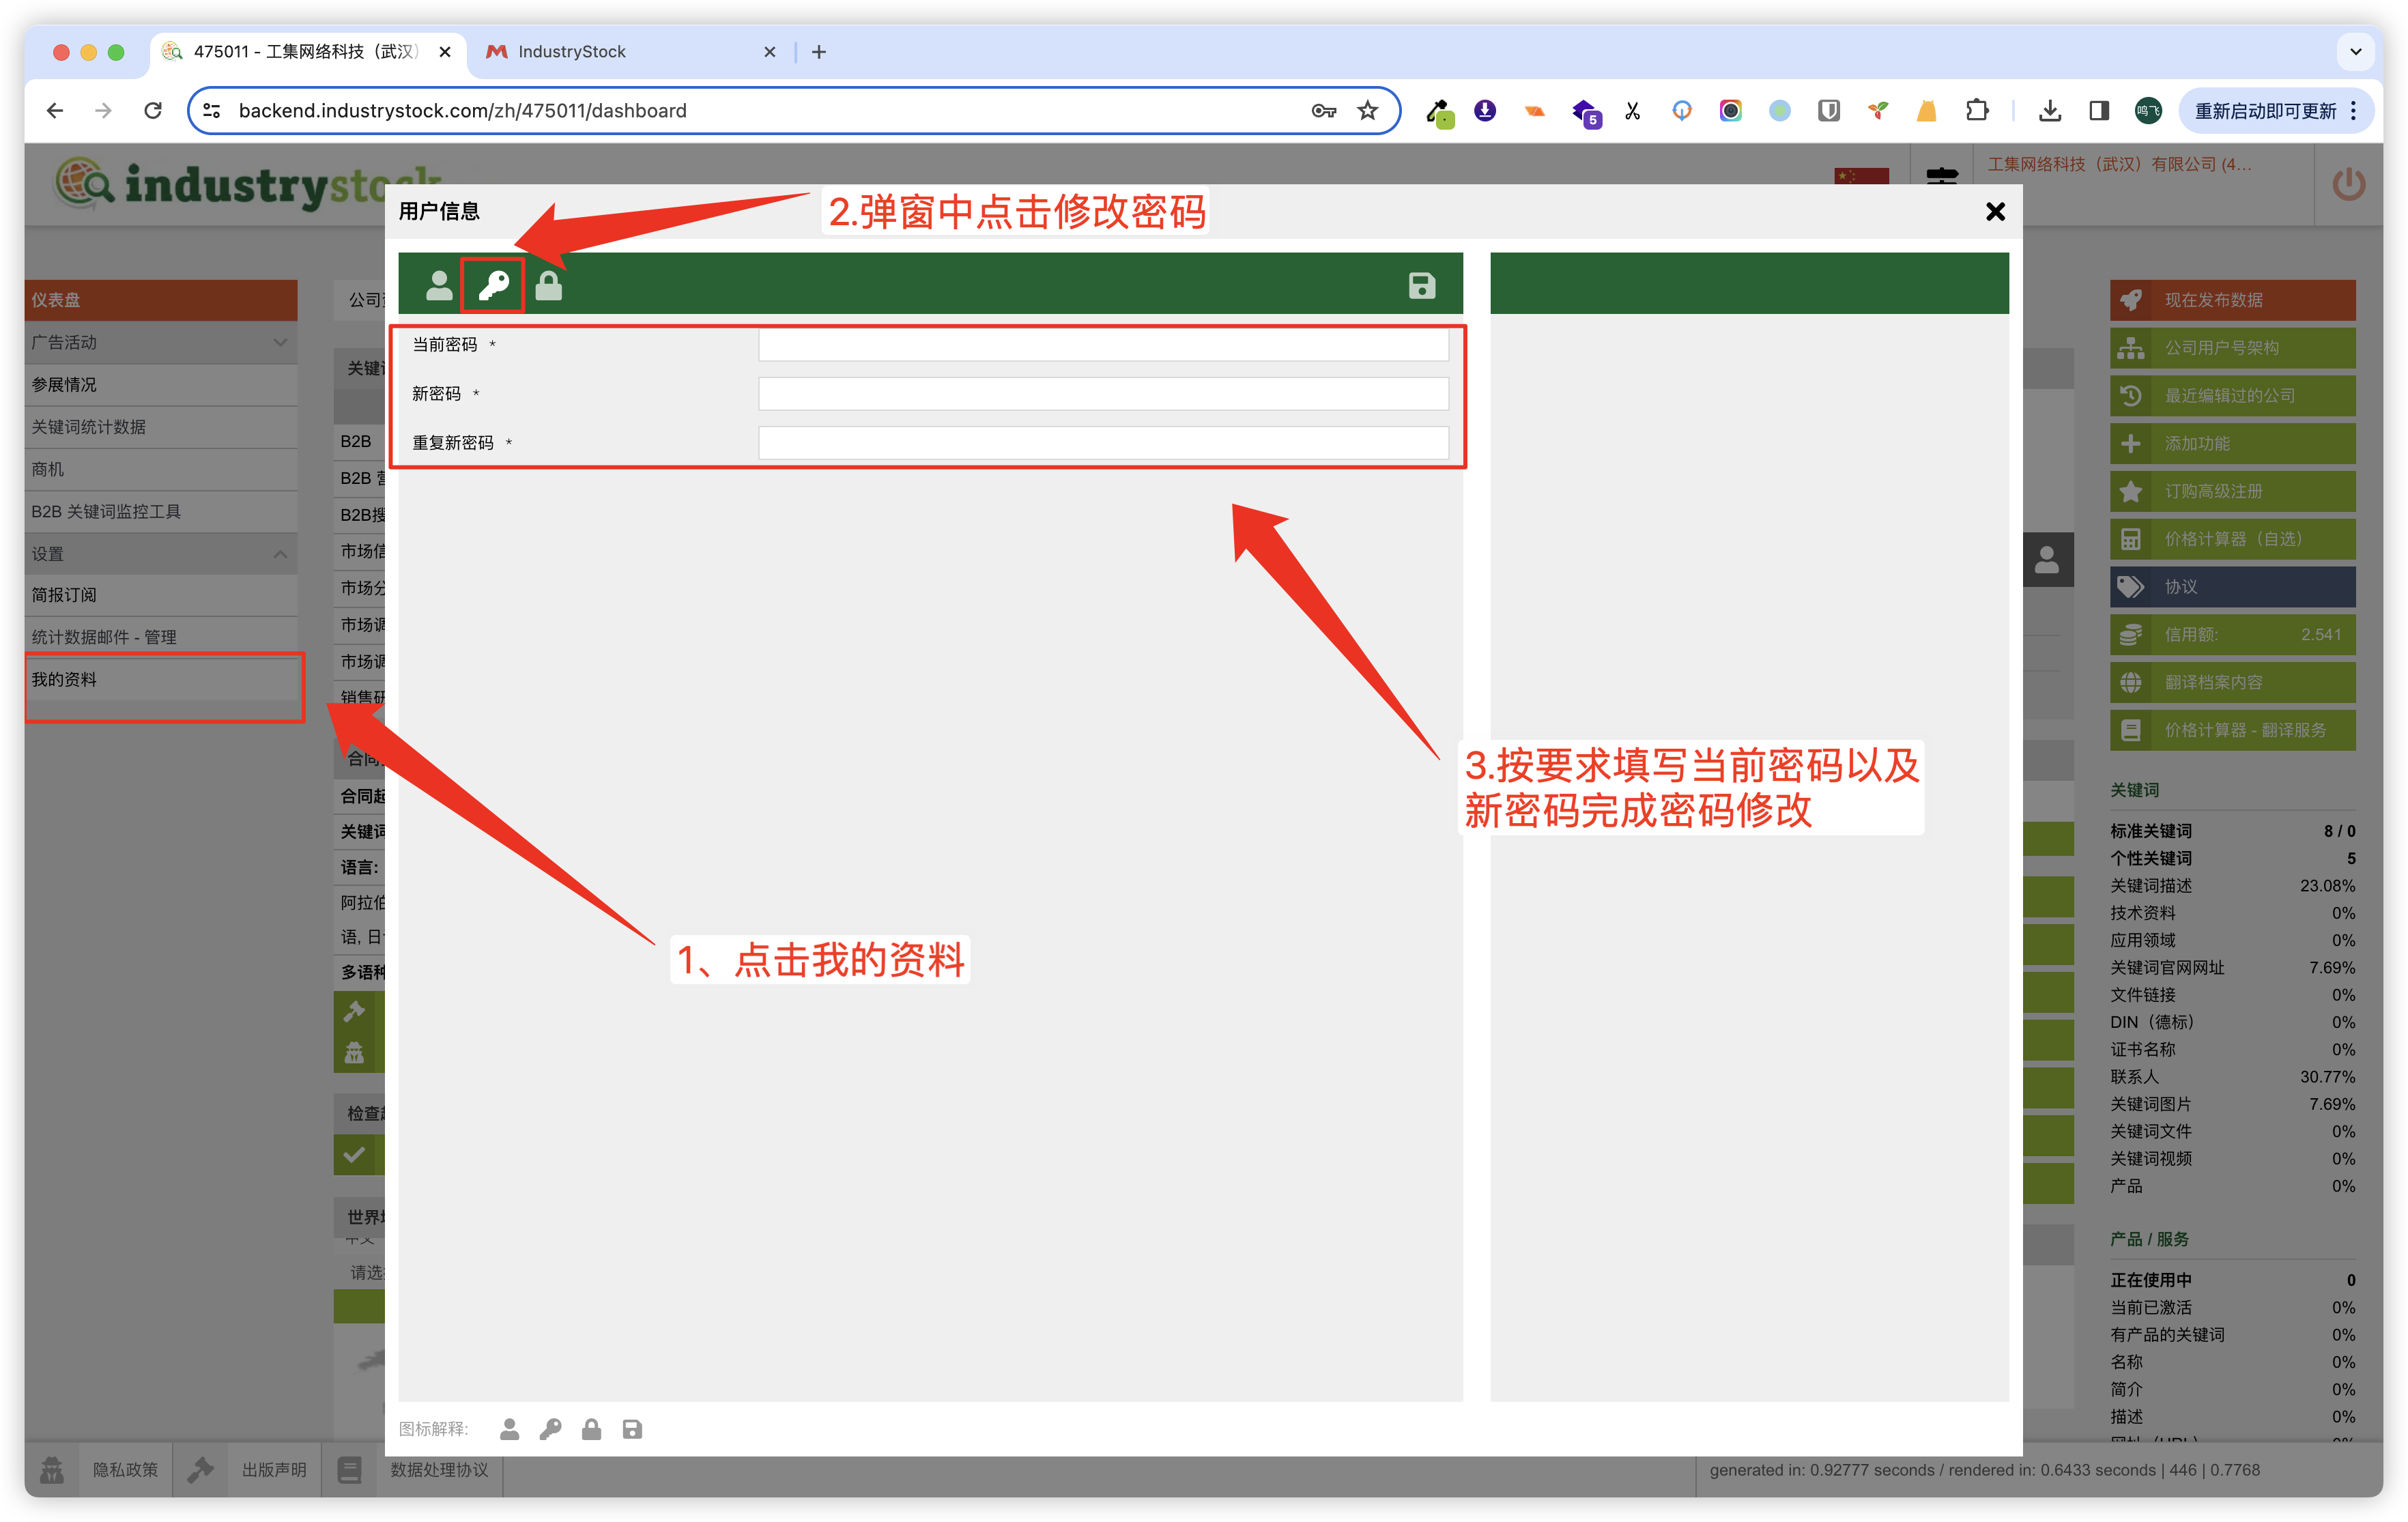Image resolution: width=2408 pixels, height=1522 pixels.
Task: Close the 用户信息 dialog
Action: point(1994,212)
